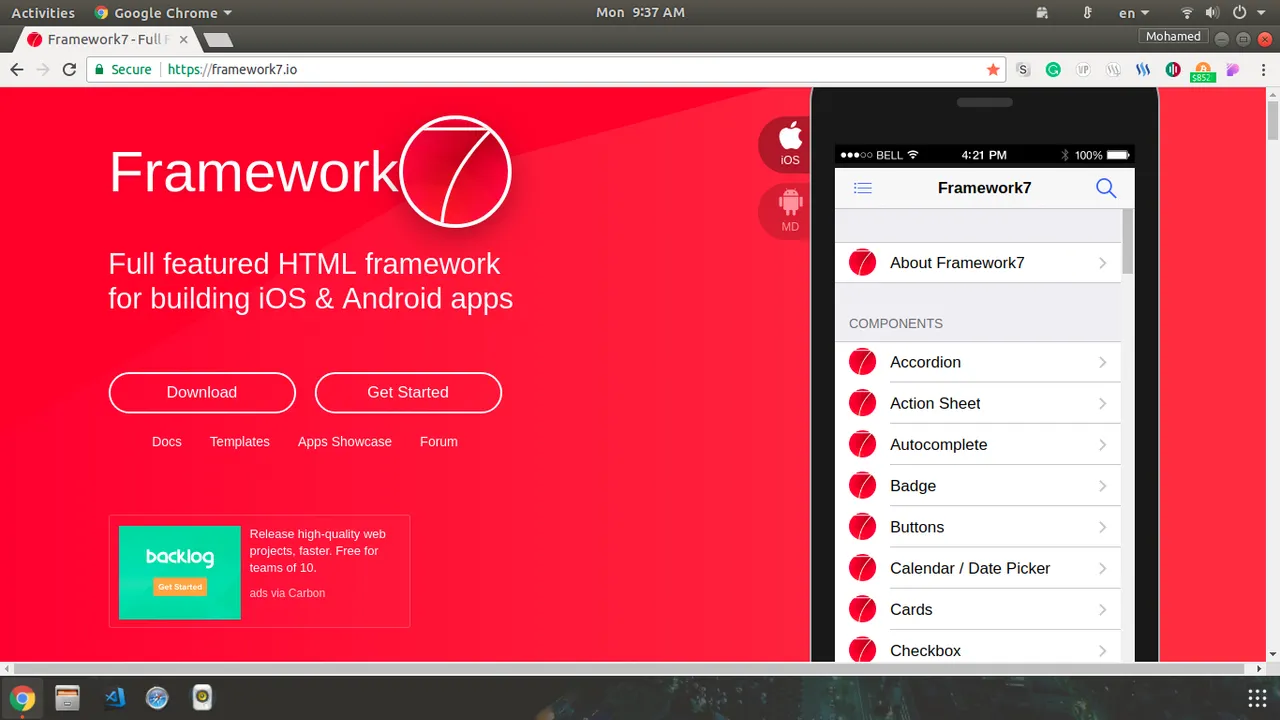Open the en keyboard language dropdown

tap(1133, 13)
